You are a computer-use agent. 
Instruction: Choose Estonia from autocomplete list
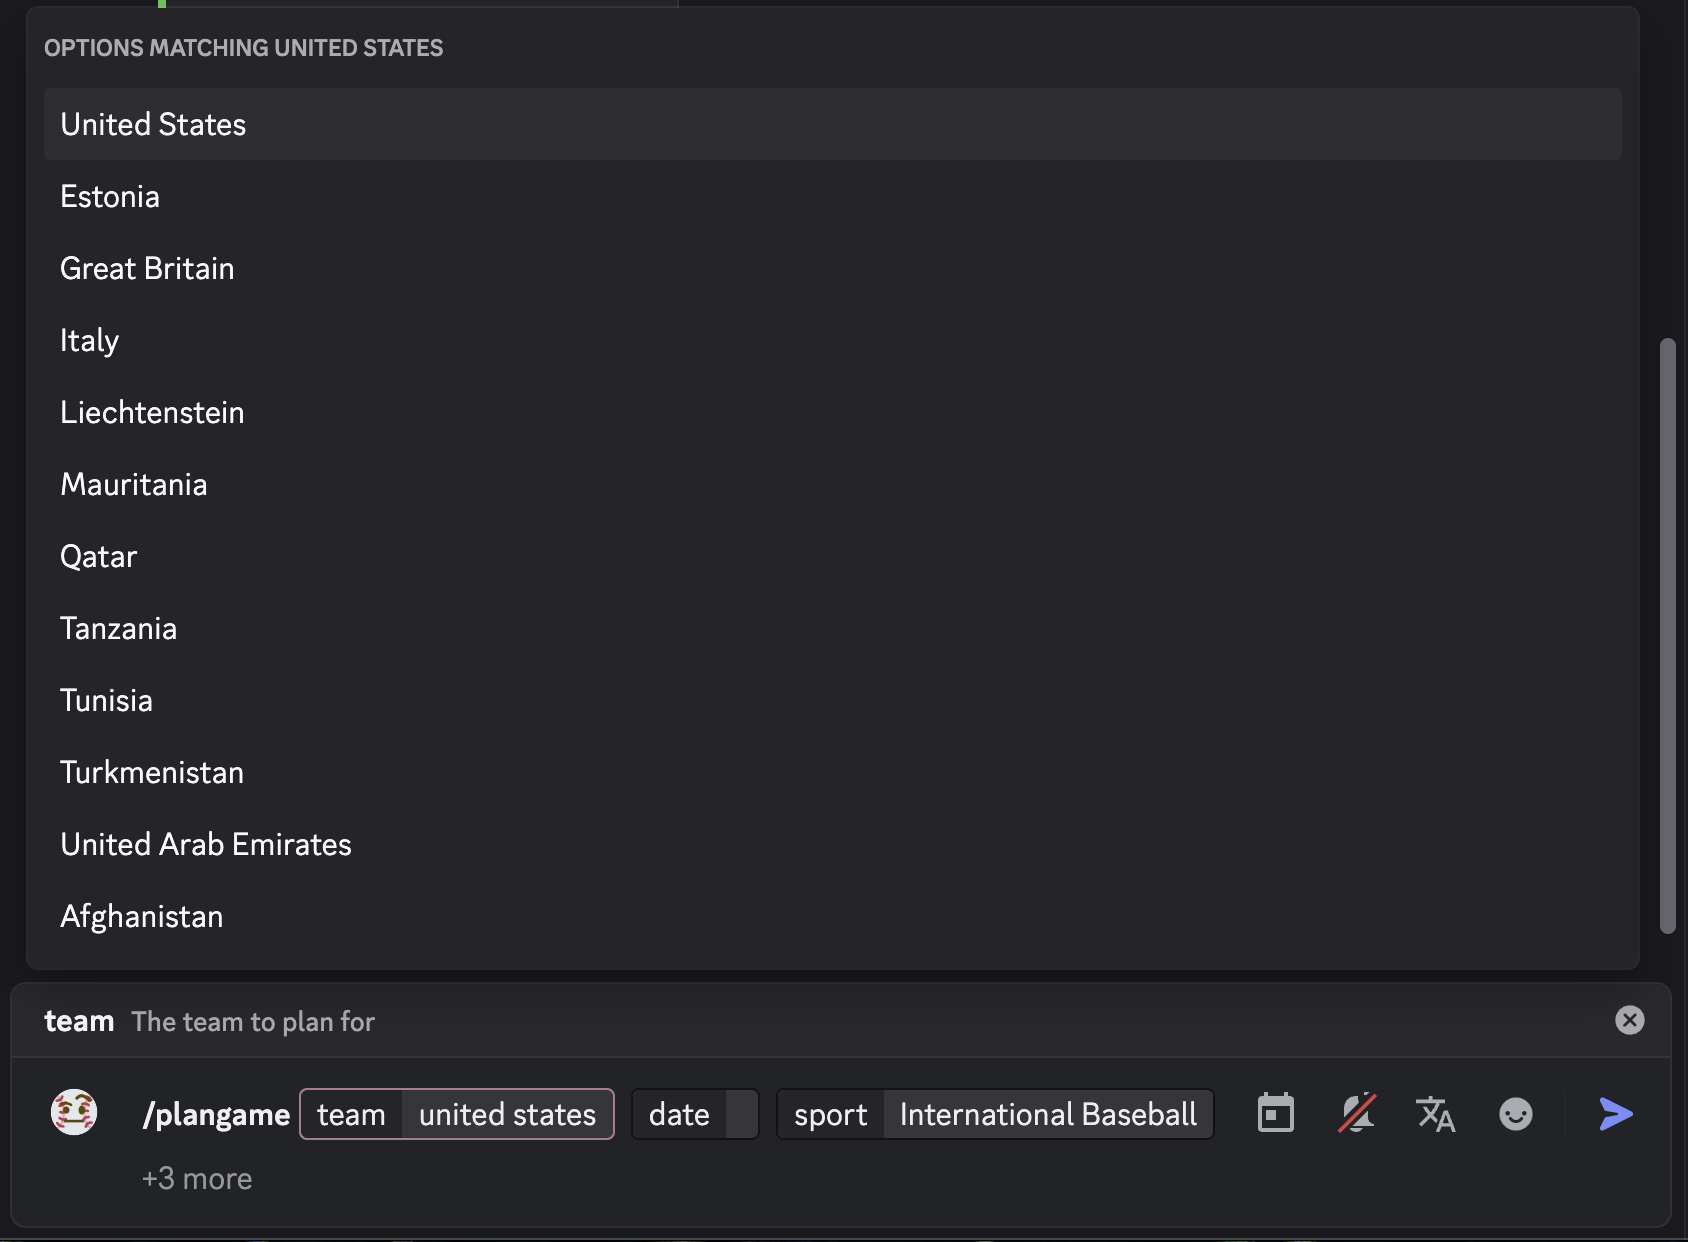pos(110,197)
